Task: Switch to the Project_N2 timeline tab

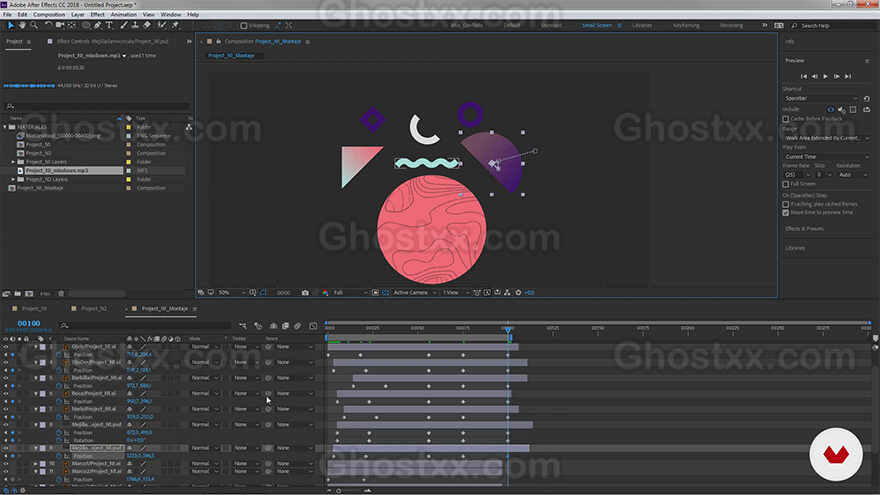Action: pyautogui.click(x=94, y=309)
